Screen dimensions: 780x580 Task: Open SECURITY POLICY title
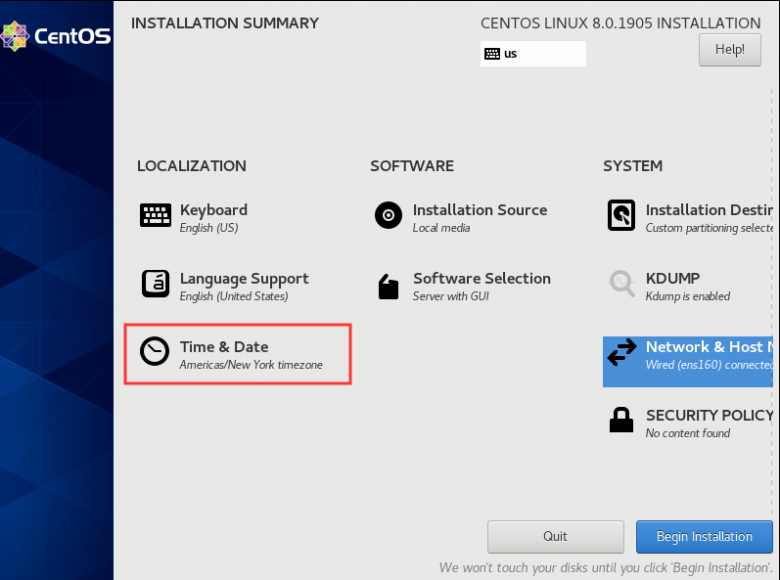pyautogui.click(x=709, y=415)
